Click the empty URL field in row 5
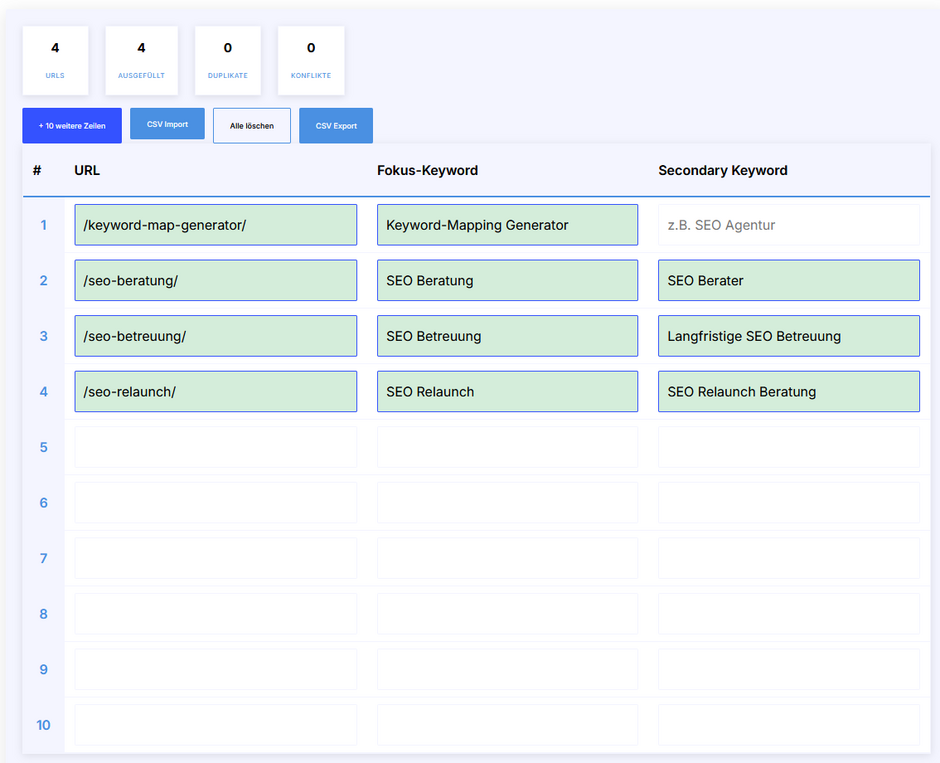The image size is (940, 763). [215, 447]
